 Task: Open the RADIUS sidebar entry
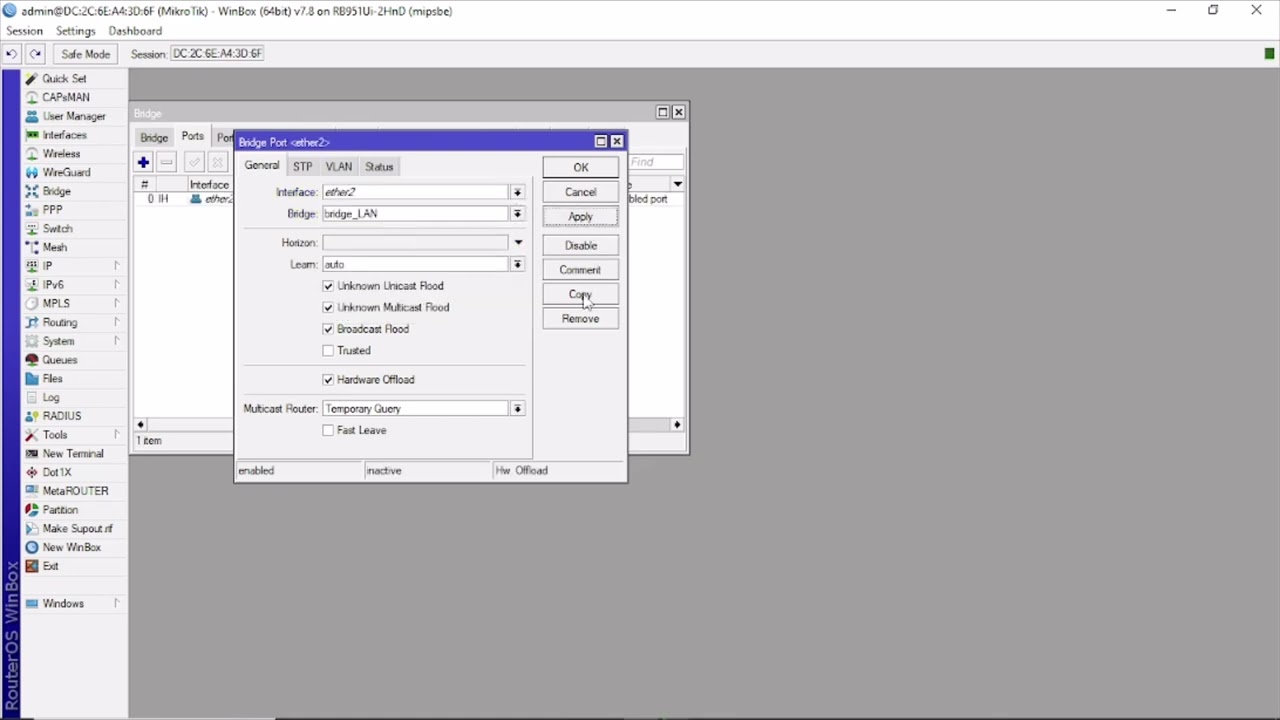61,416
